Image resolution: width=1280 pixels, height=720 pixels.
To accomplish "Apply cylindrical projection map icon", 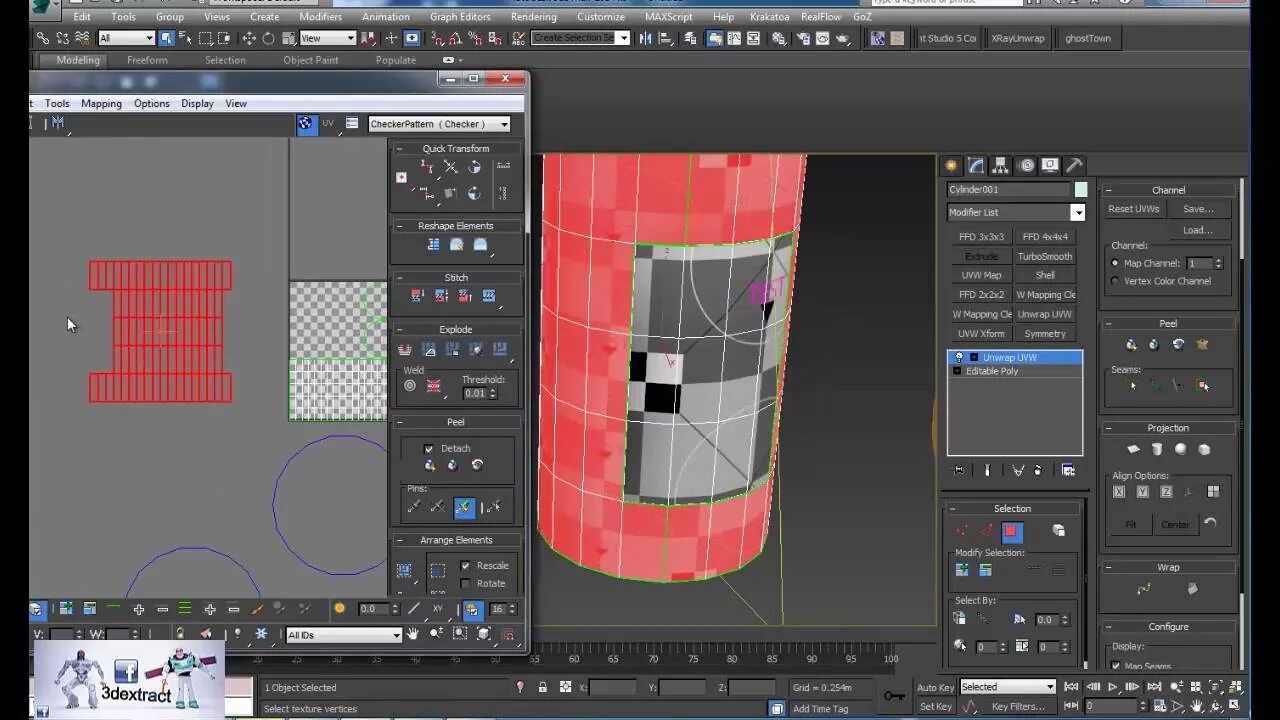I will click(1156, 450).
